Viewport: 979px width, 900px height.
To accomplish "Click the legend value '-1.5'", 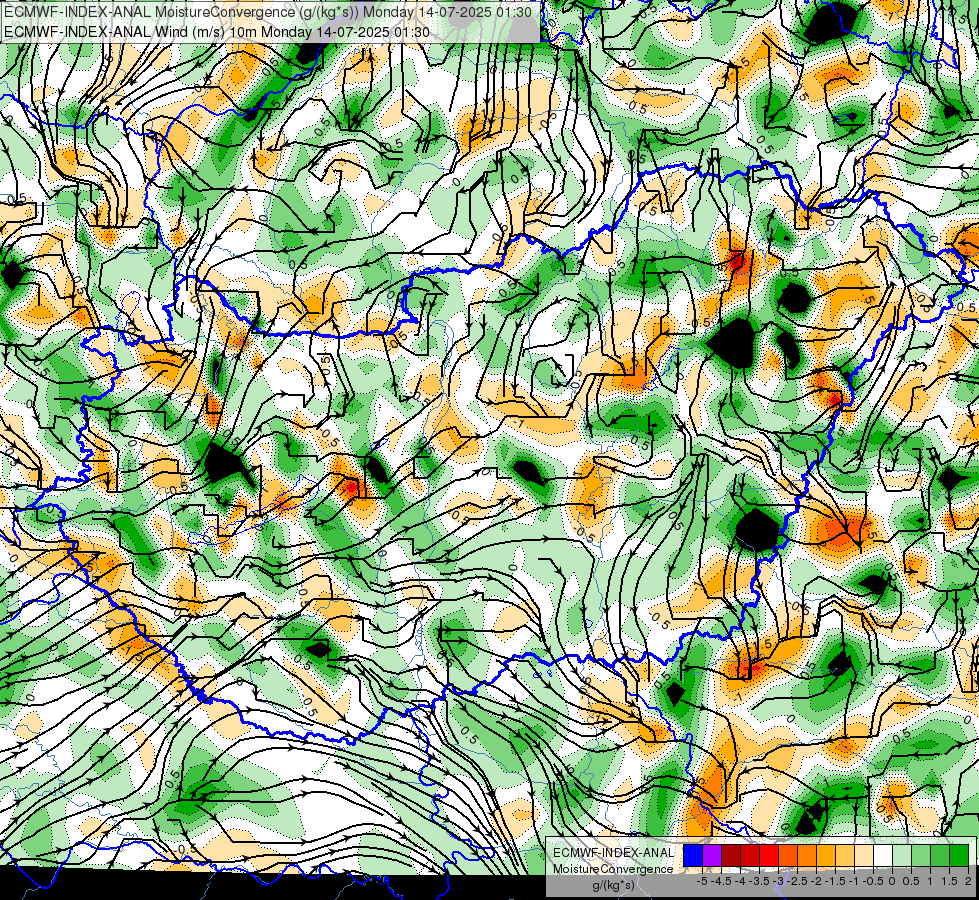I will 836,881.
